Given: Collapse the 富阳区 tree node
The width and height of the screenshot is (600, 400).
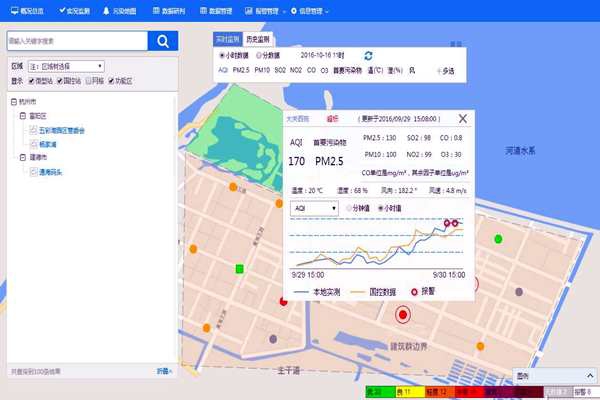Looking at the screenshot, I should click(x=21, y=116).
